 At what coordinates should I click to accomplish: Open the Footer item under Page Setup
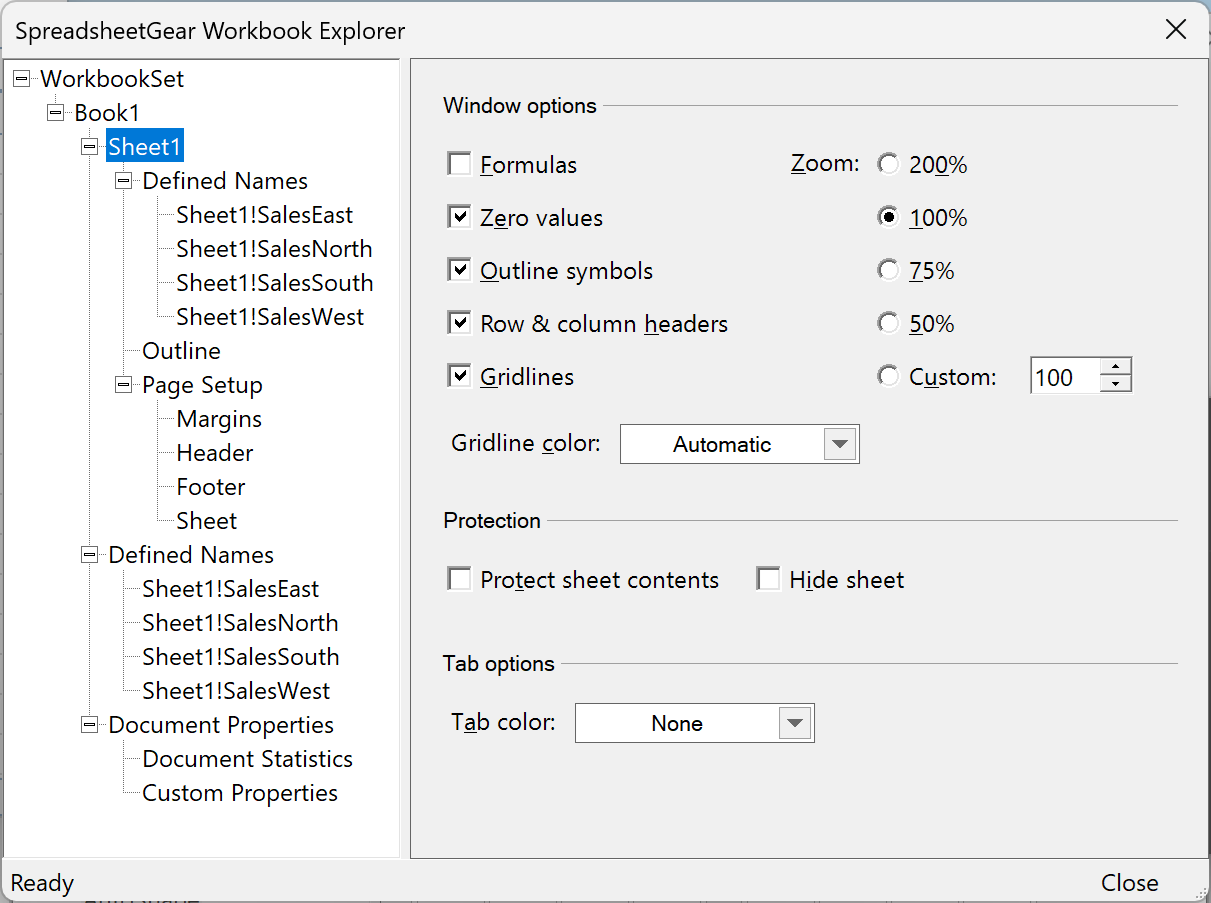point(210,487)
